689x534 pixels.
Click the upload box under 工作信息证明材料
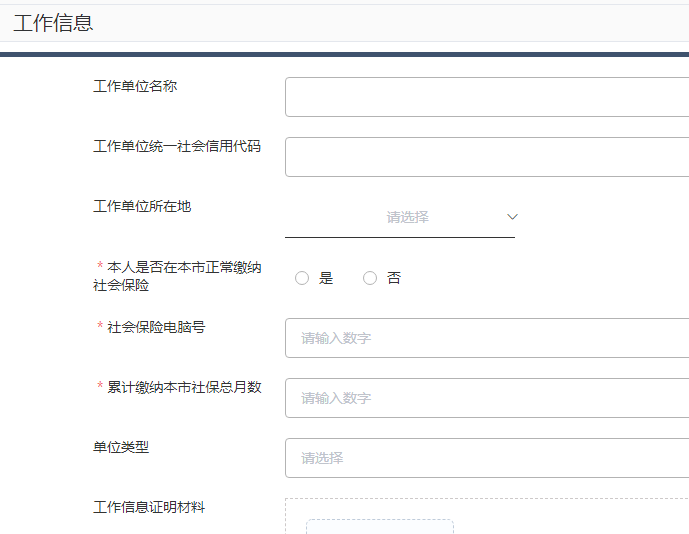[x=380, y=527]
